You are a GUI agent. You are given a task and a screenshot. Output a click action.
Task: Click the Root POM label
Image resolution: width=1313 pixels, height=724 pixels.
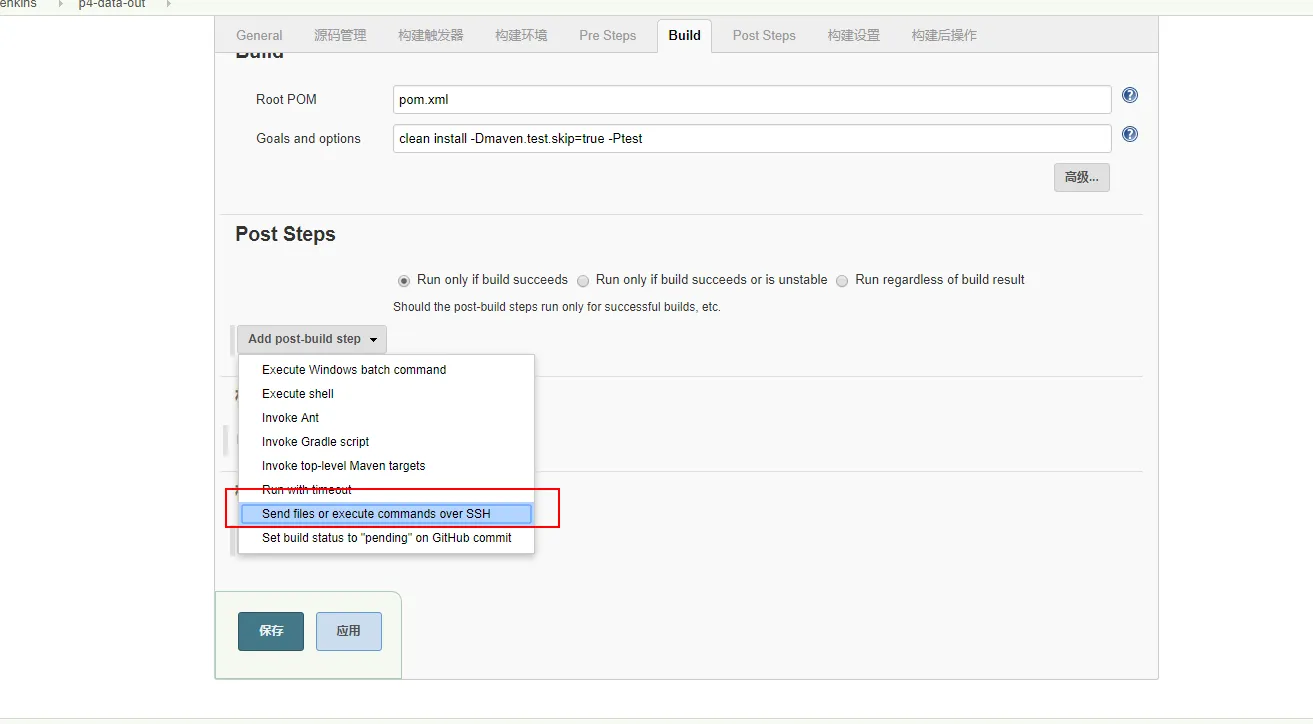tap(286, 100)
